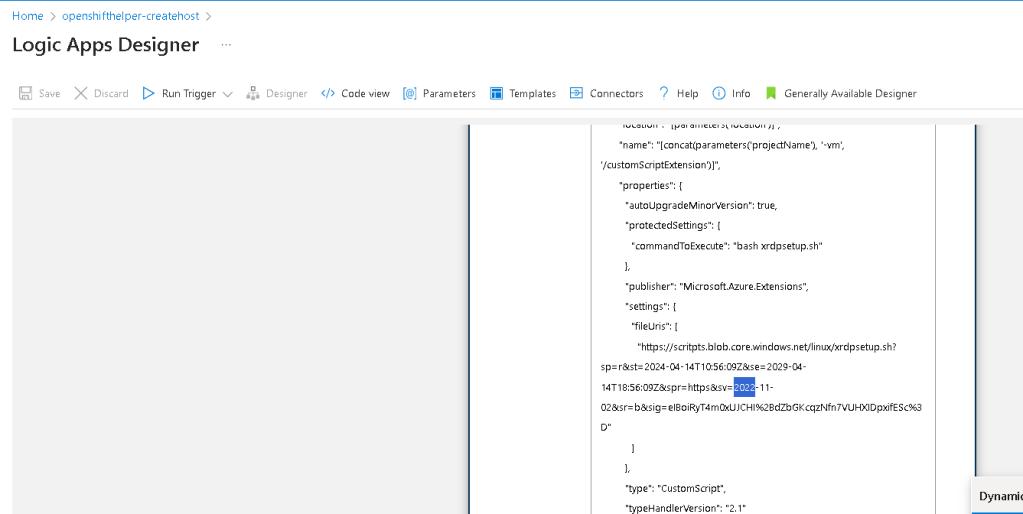The height and width of the screenshot is (514, 1023).
Task: Click Generally Available Designer label
Action: [850, 93]
